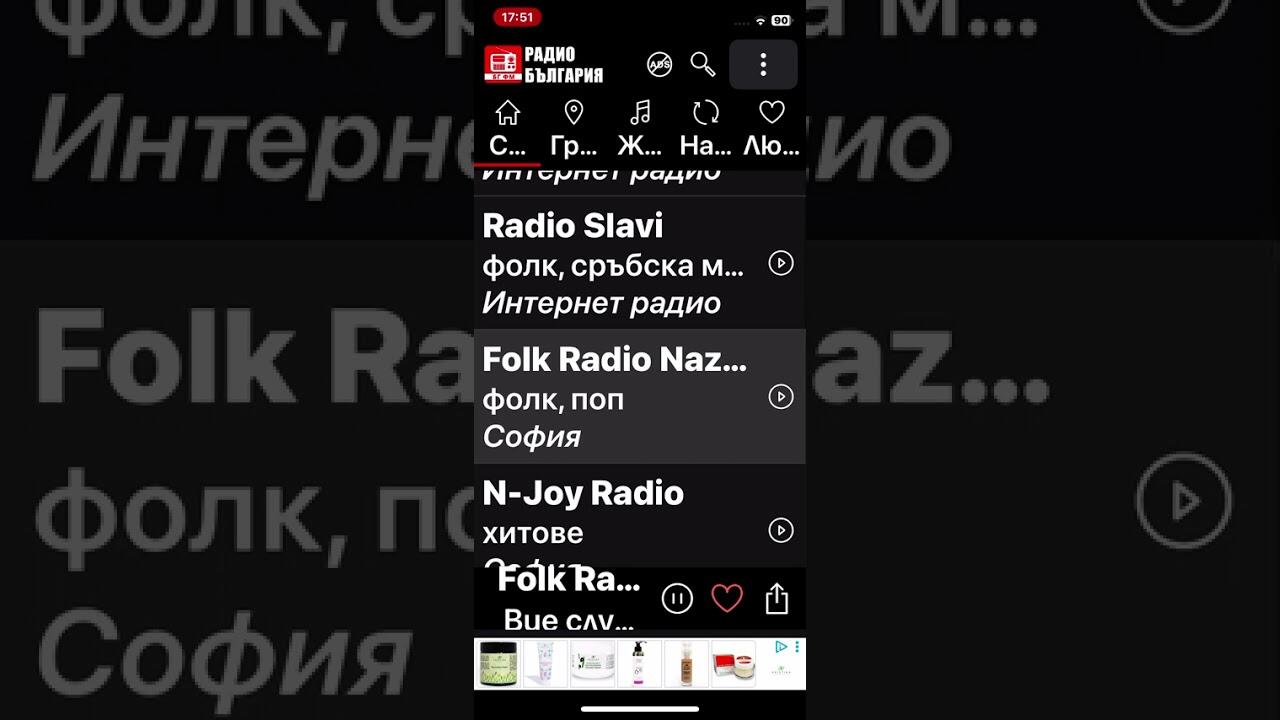Tap the green jar ad thumbnail

click(496, 664)
